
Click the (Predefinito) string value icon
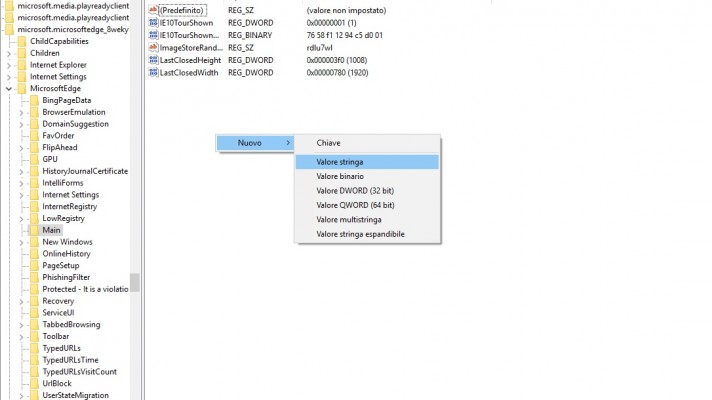pos(153,10)
